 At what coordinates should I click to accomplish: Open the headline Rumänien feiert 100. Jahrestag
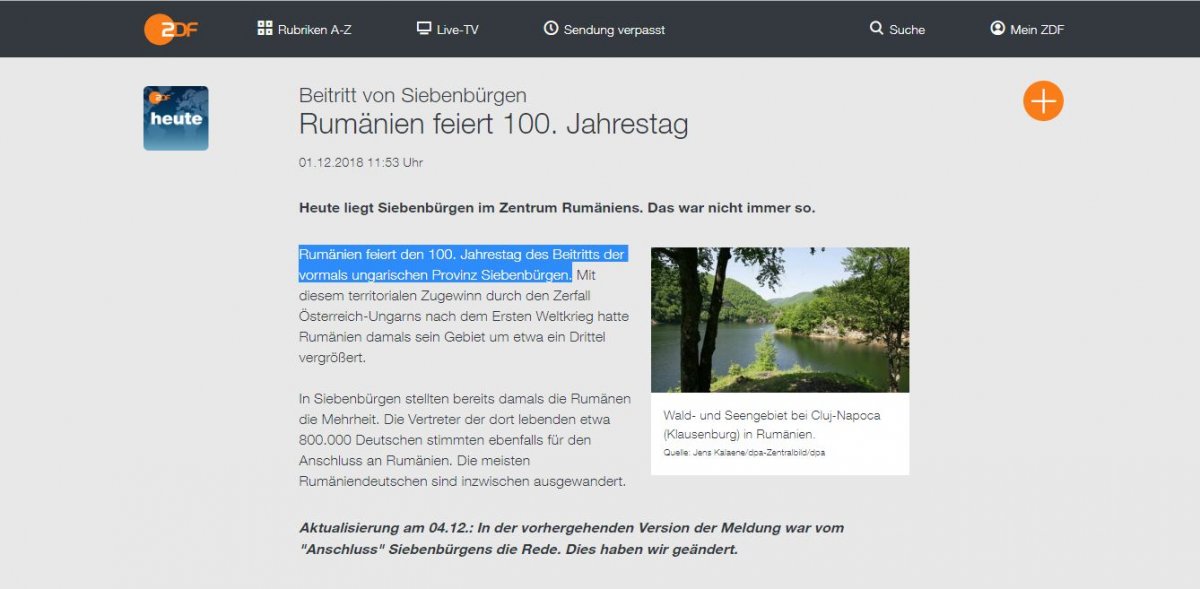point(493,124)
